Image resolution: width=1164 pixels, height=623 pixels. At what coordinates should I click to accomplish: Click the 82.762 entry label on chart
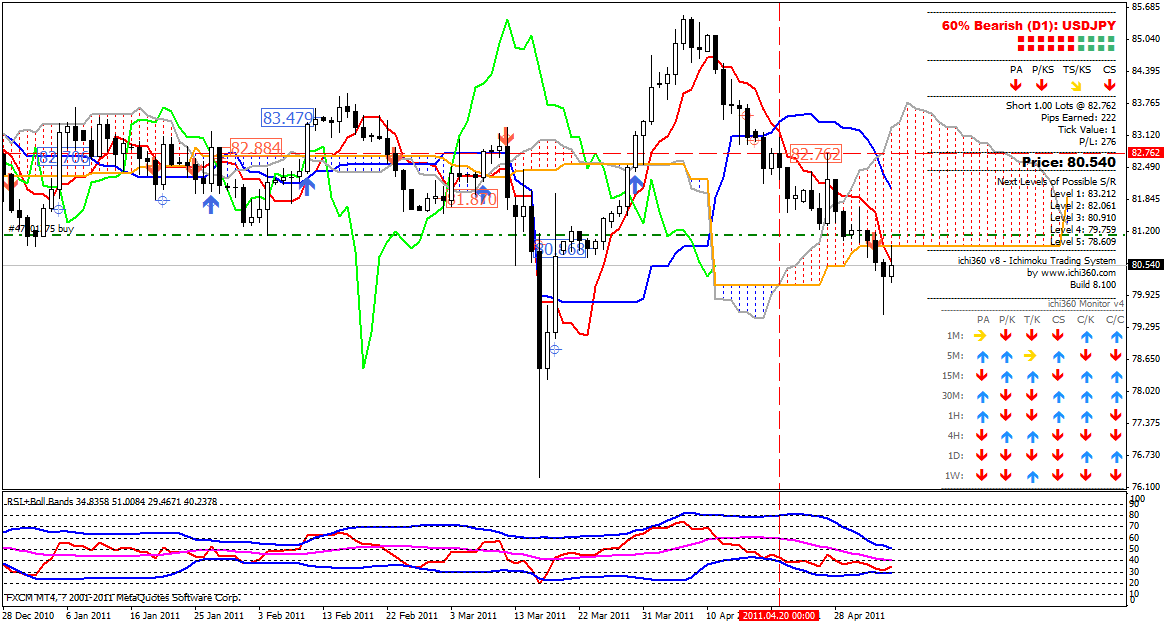click(815, 154)
